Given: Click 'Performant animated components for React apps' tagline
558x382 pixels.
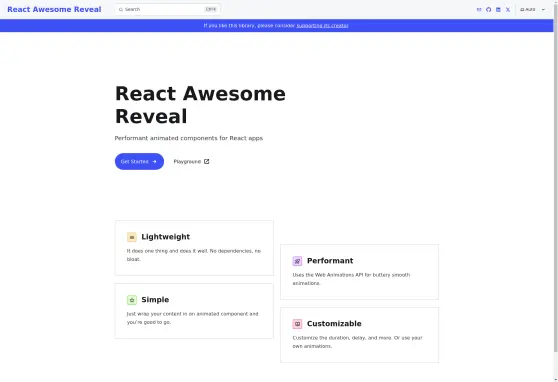Looking at the screenshot, I should pyautogui.click(x=189, y=138).
